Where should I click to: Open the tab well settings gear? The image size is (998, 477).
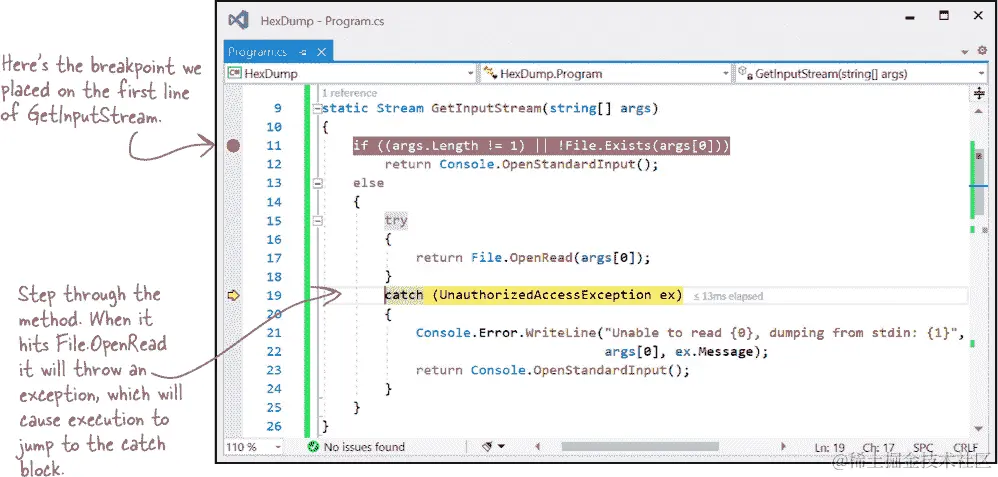(982, 51)
